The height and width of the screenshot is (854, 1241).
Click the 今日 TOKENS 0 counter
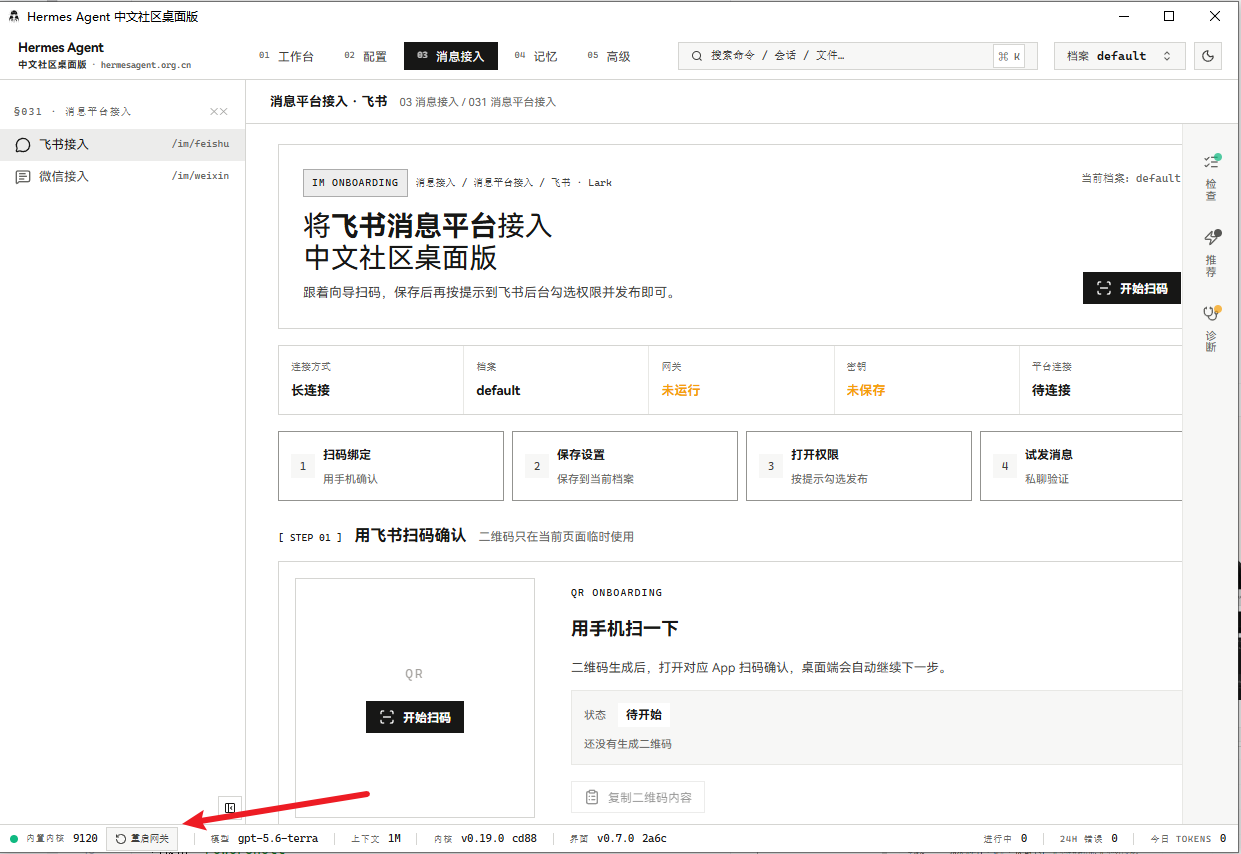click(x=1188, y=838)
